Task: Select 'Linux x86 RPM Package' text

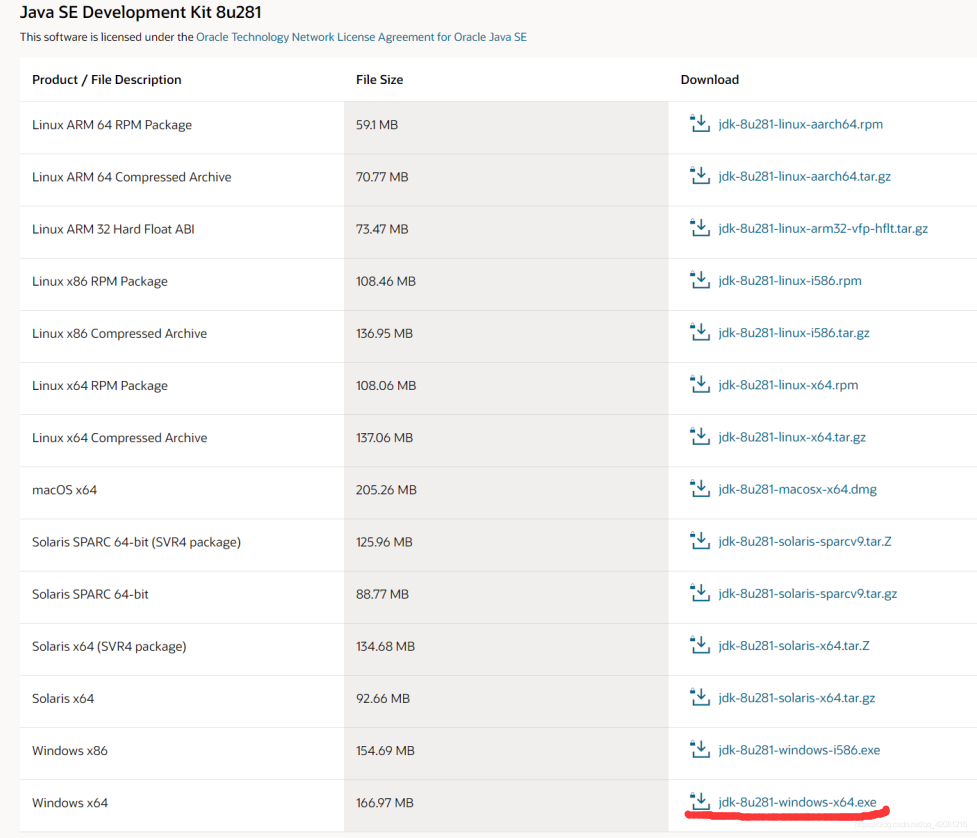Action: pos(100,282)
